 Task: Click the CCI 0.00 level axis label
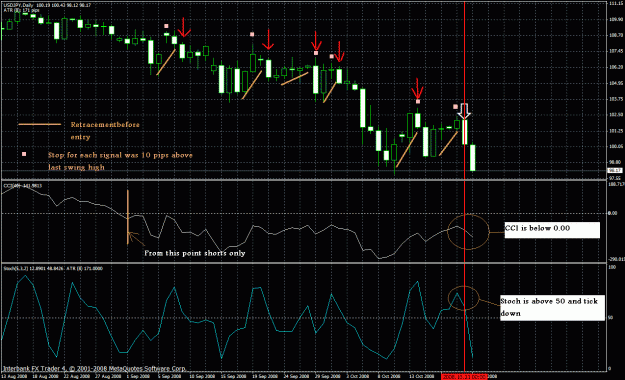pos(613,213)
